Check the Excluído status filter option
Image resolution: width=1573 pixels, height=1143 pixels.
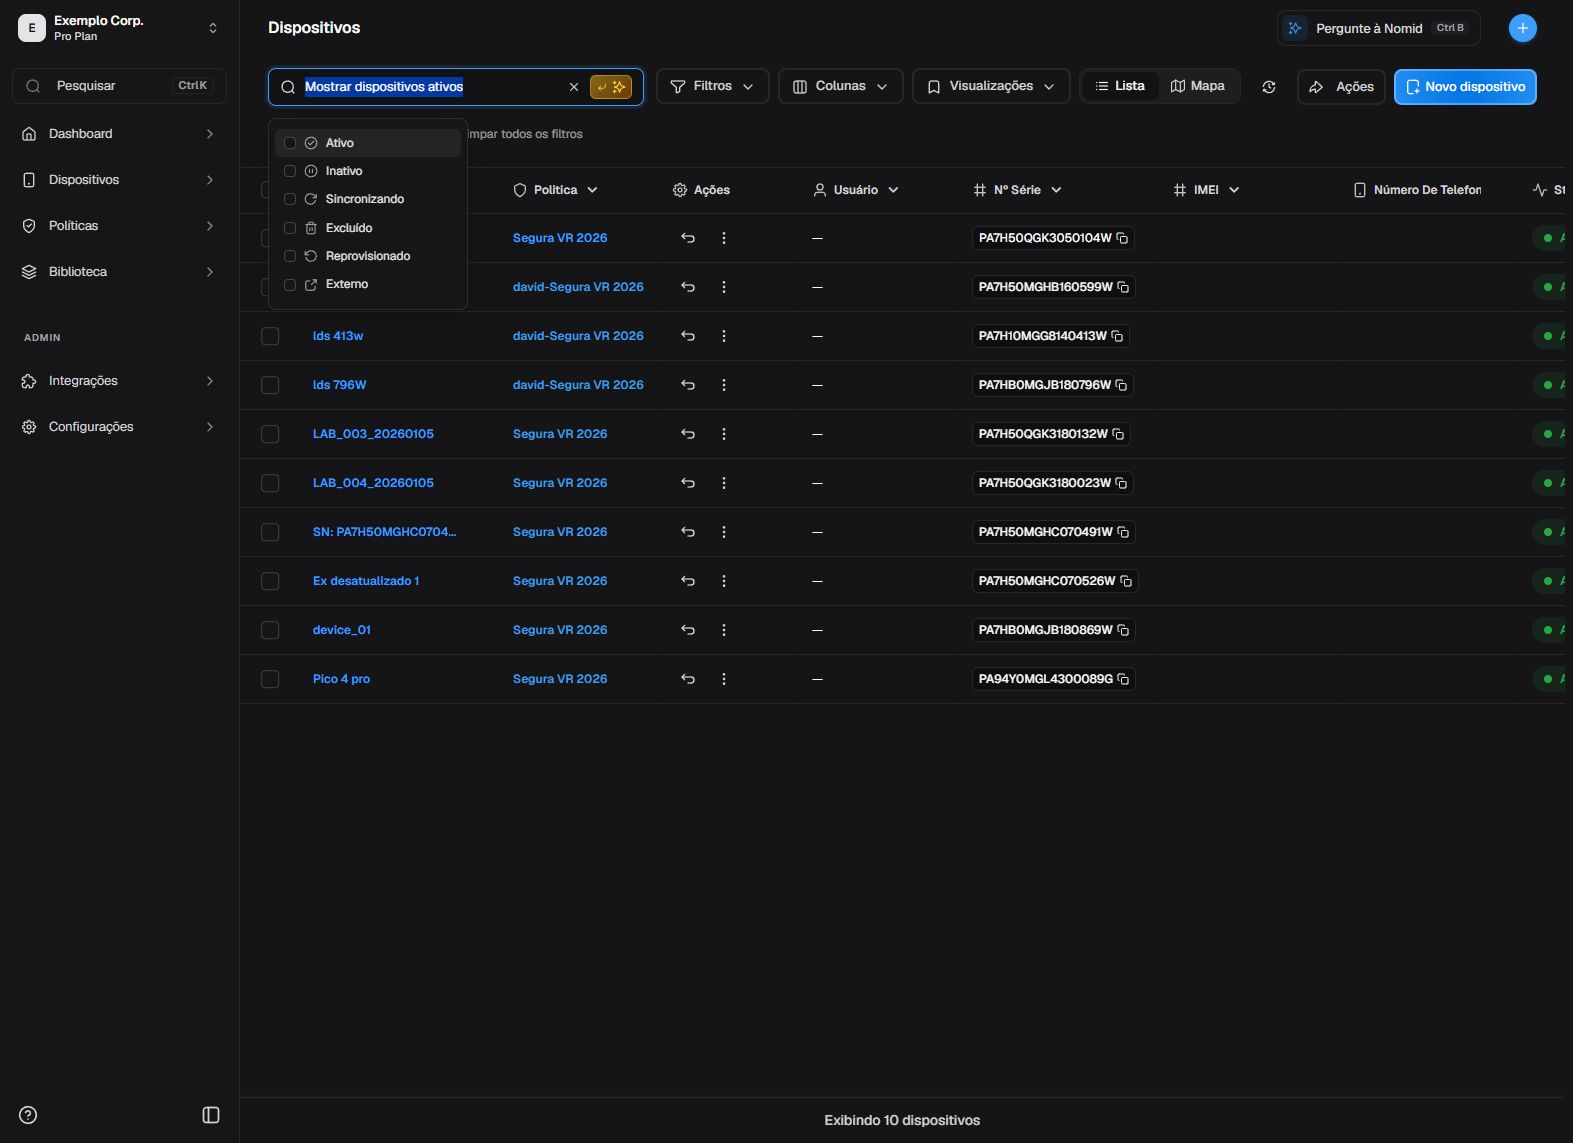[290, 228]
